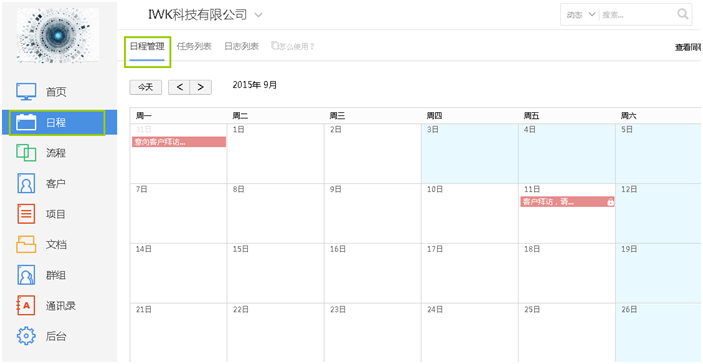Select the 14日 calendar cell
703x364 pixels.
tap(178, 273)
